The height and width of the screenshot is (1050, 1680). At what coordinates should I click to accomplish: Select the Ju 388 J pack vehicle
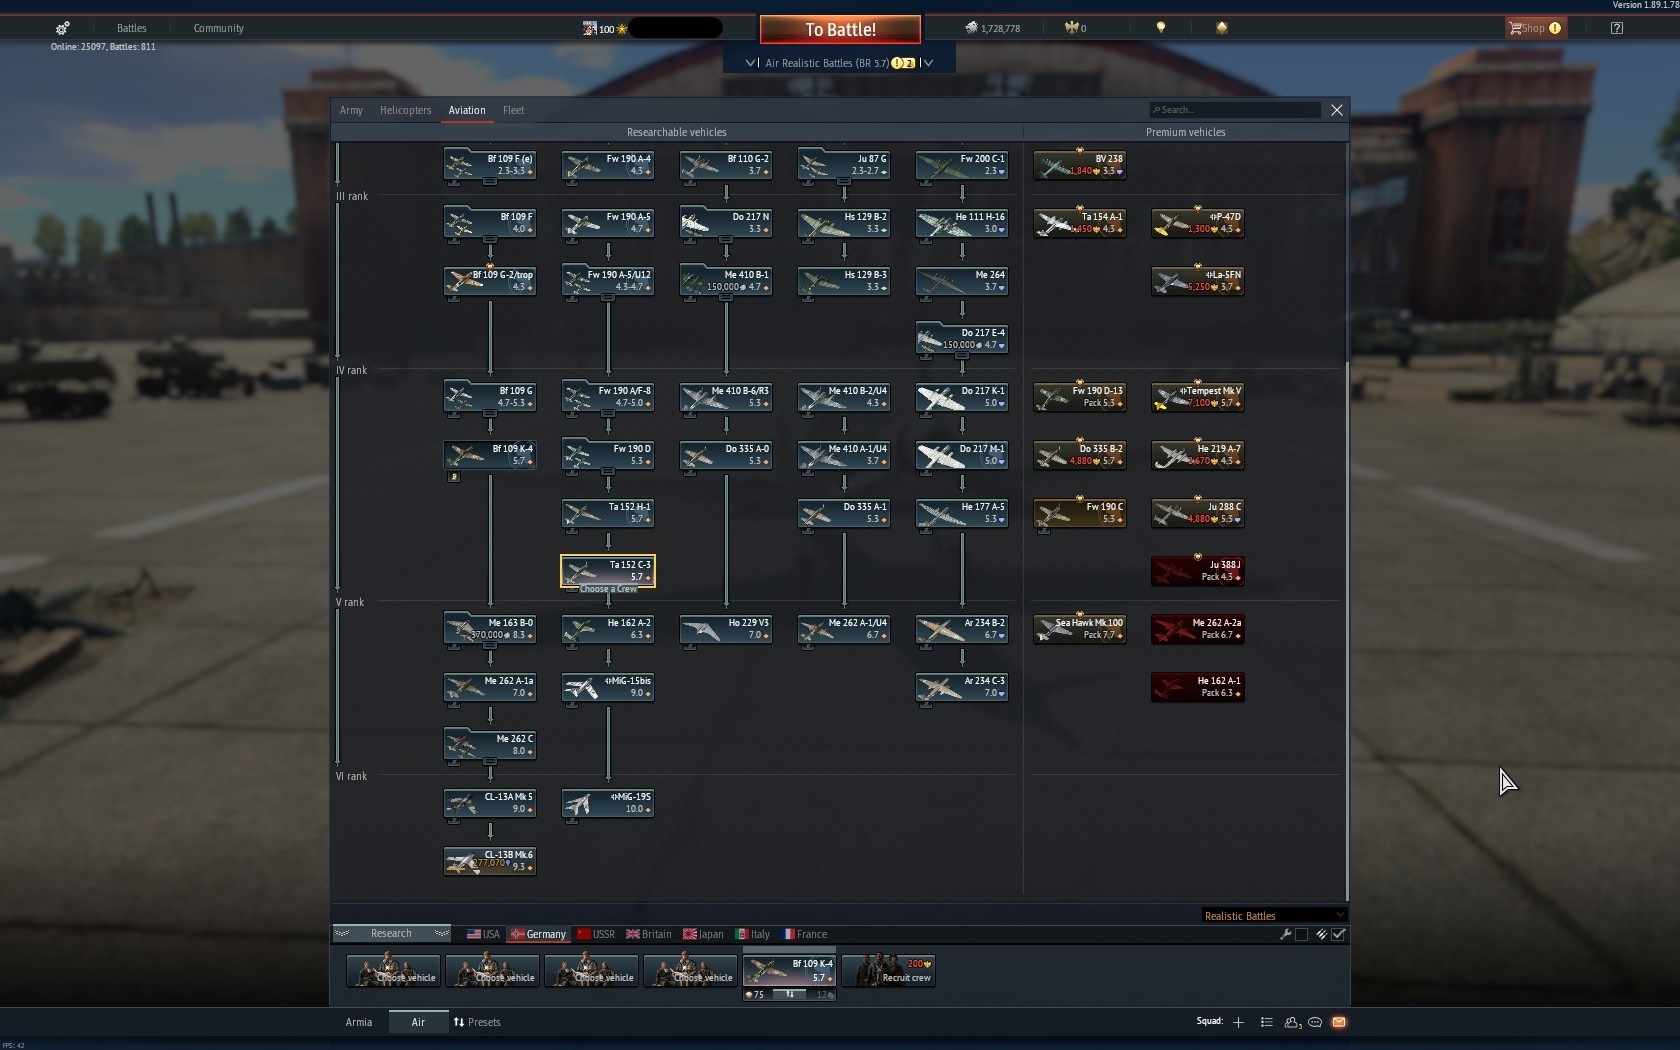[1198, 571]
